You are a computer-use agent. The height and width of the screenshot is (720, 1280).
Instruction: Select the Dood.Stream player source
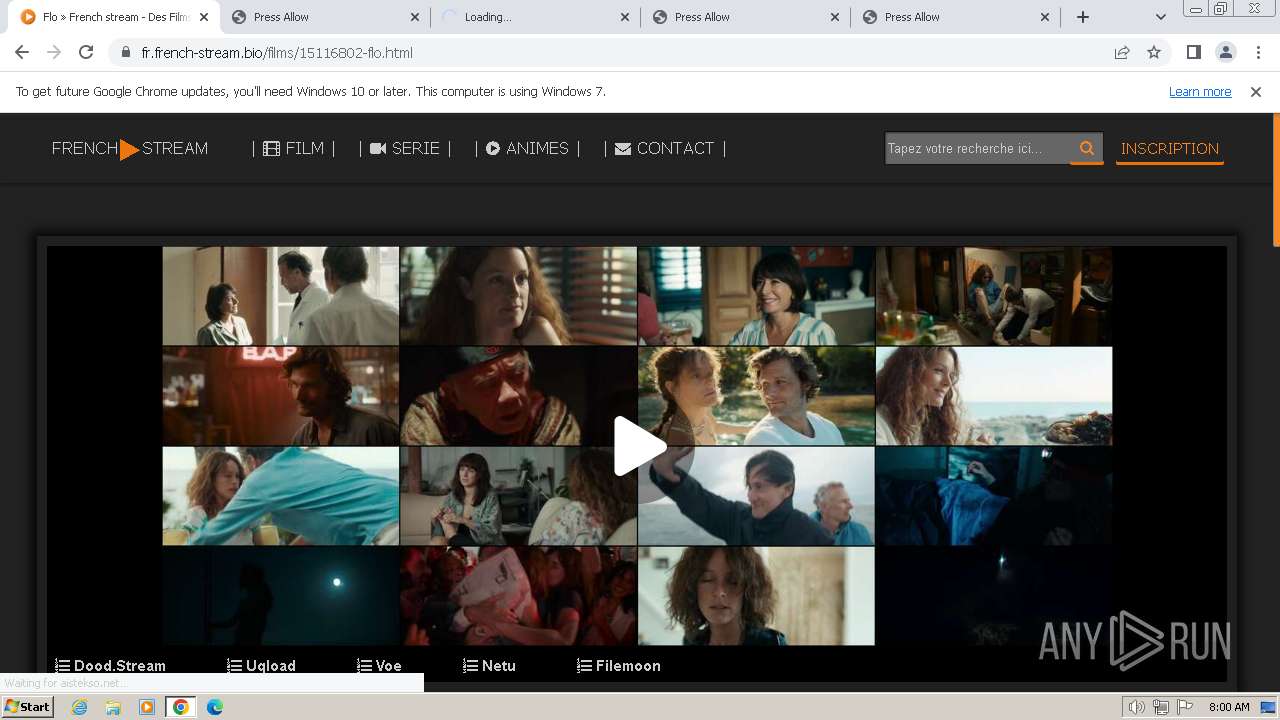tap(110, 666)
